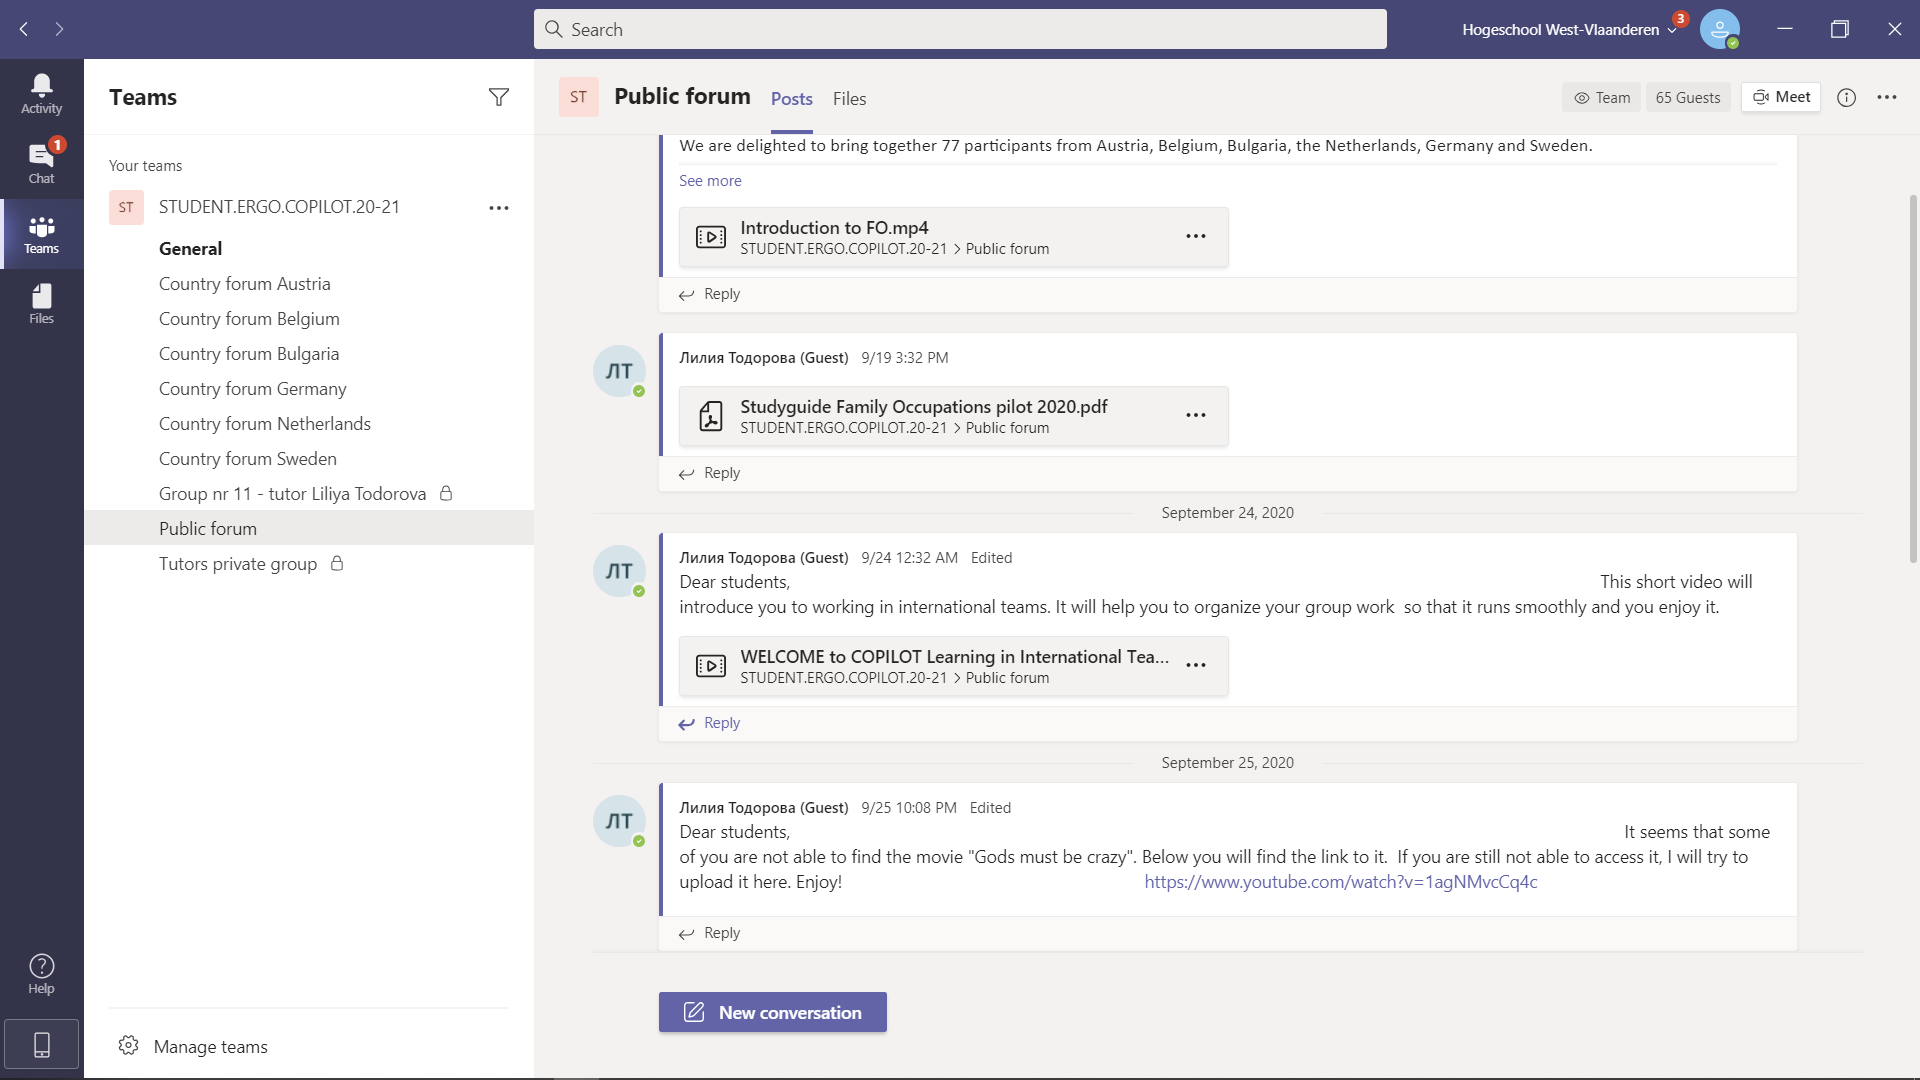Click the Search input field
Viewport: 1920px width, 1080px height.
[x=960, y=29]
